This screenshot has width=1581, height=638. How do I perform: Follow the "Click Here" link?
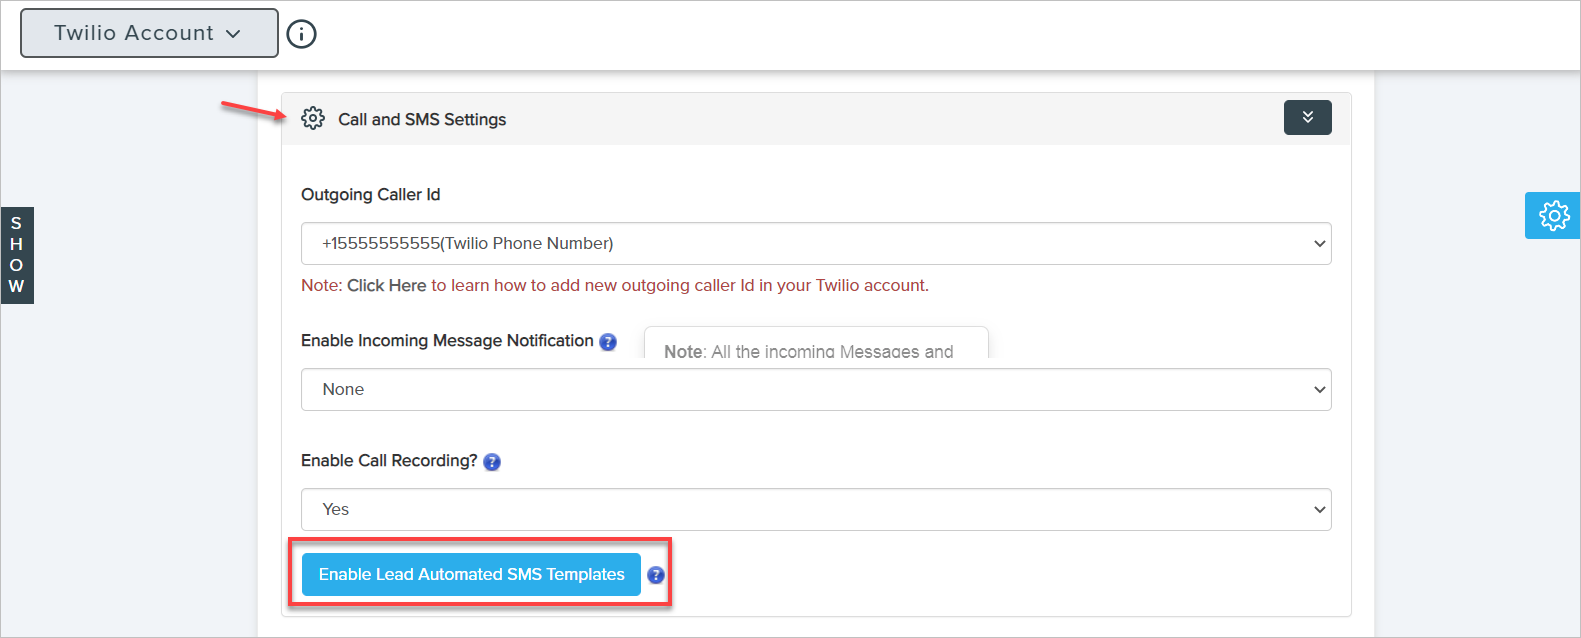(x=386, y=286)
